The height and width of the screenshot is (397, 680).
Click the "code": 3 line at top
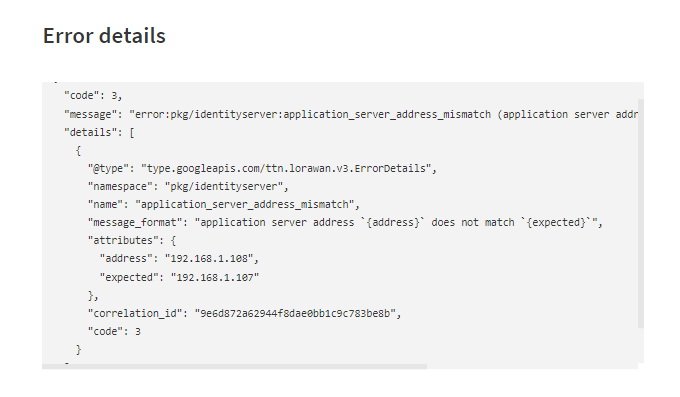click(x=93, y=95)
